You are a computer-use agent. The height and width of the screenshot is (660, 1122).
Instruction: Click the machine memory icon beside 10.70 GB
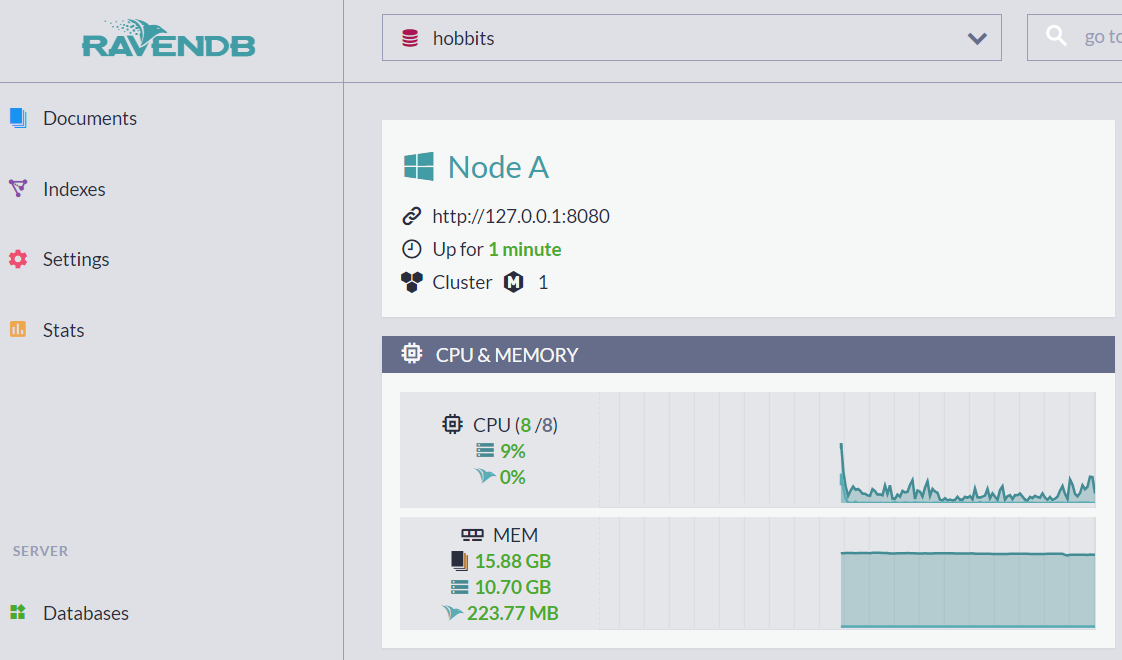click(459, 587)
